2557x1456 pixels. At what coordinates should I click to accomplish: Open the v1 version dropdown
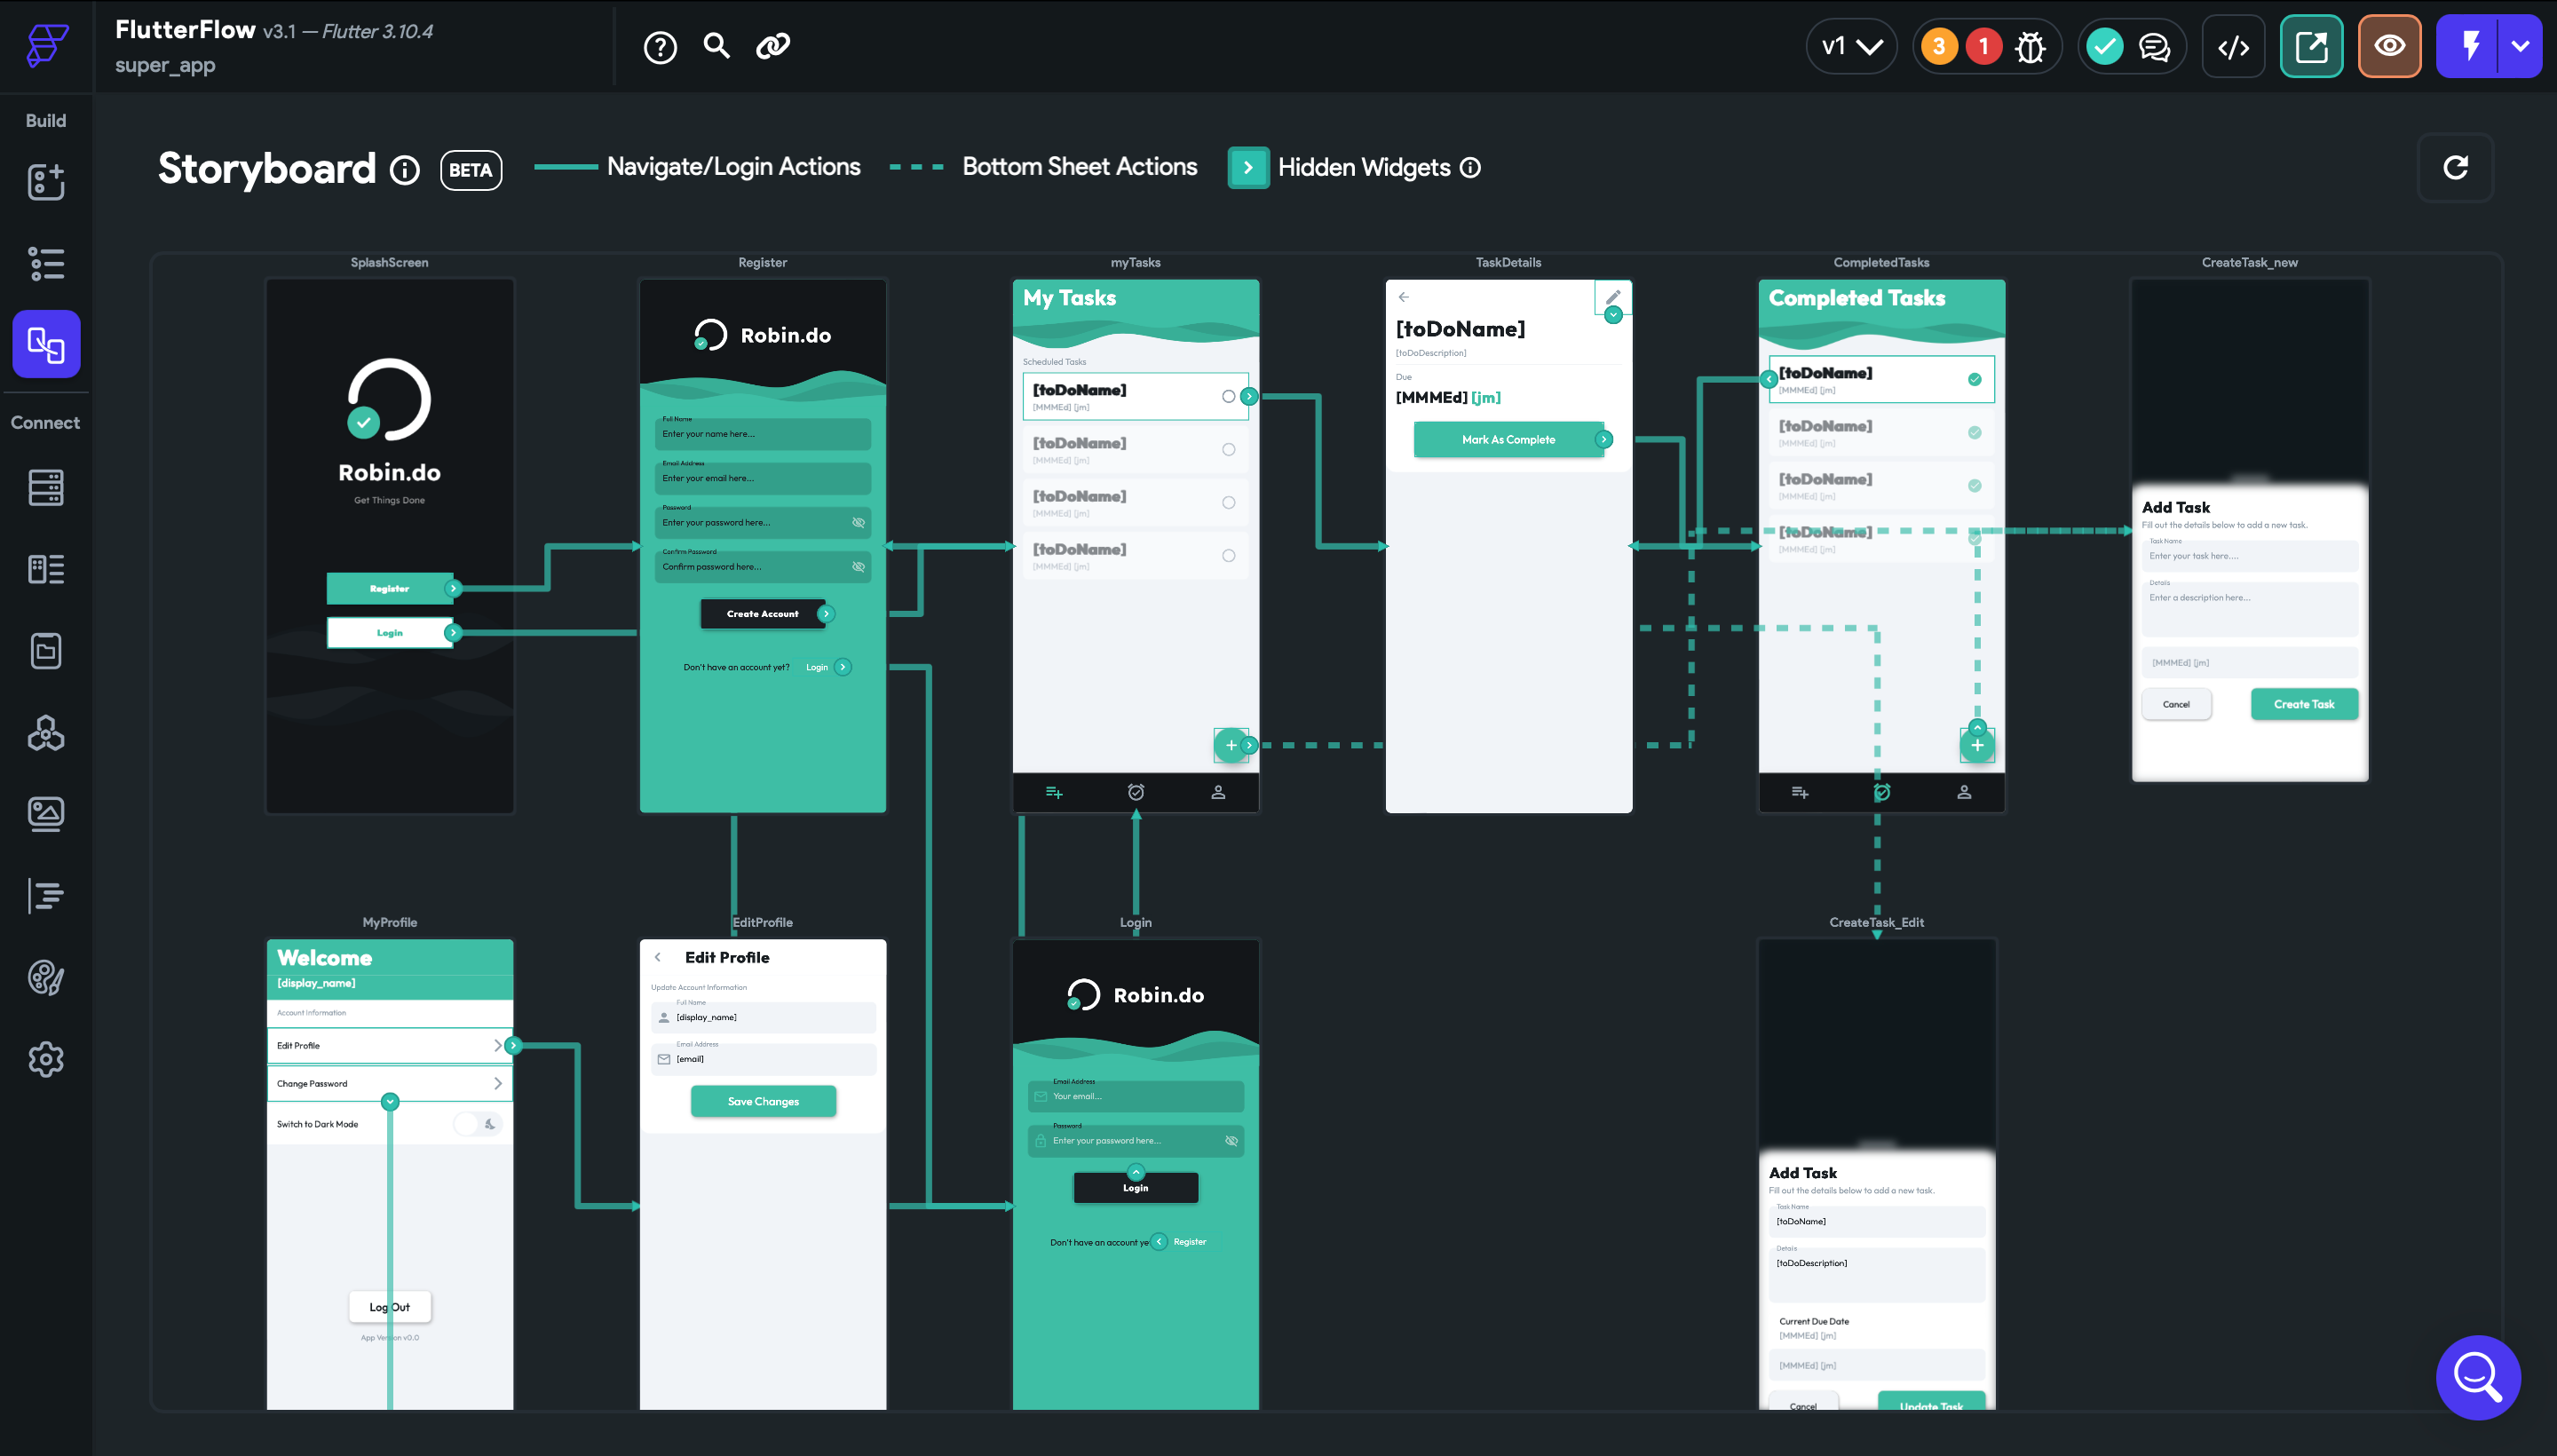coord(1851,46)
